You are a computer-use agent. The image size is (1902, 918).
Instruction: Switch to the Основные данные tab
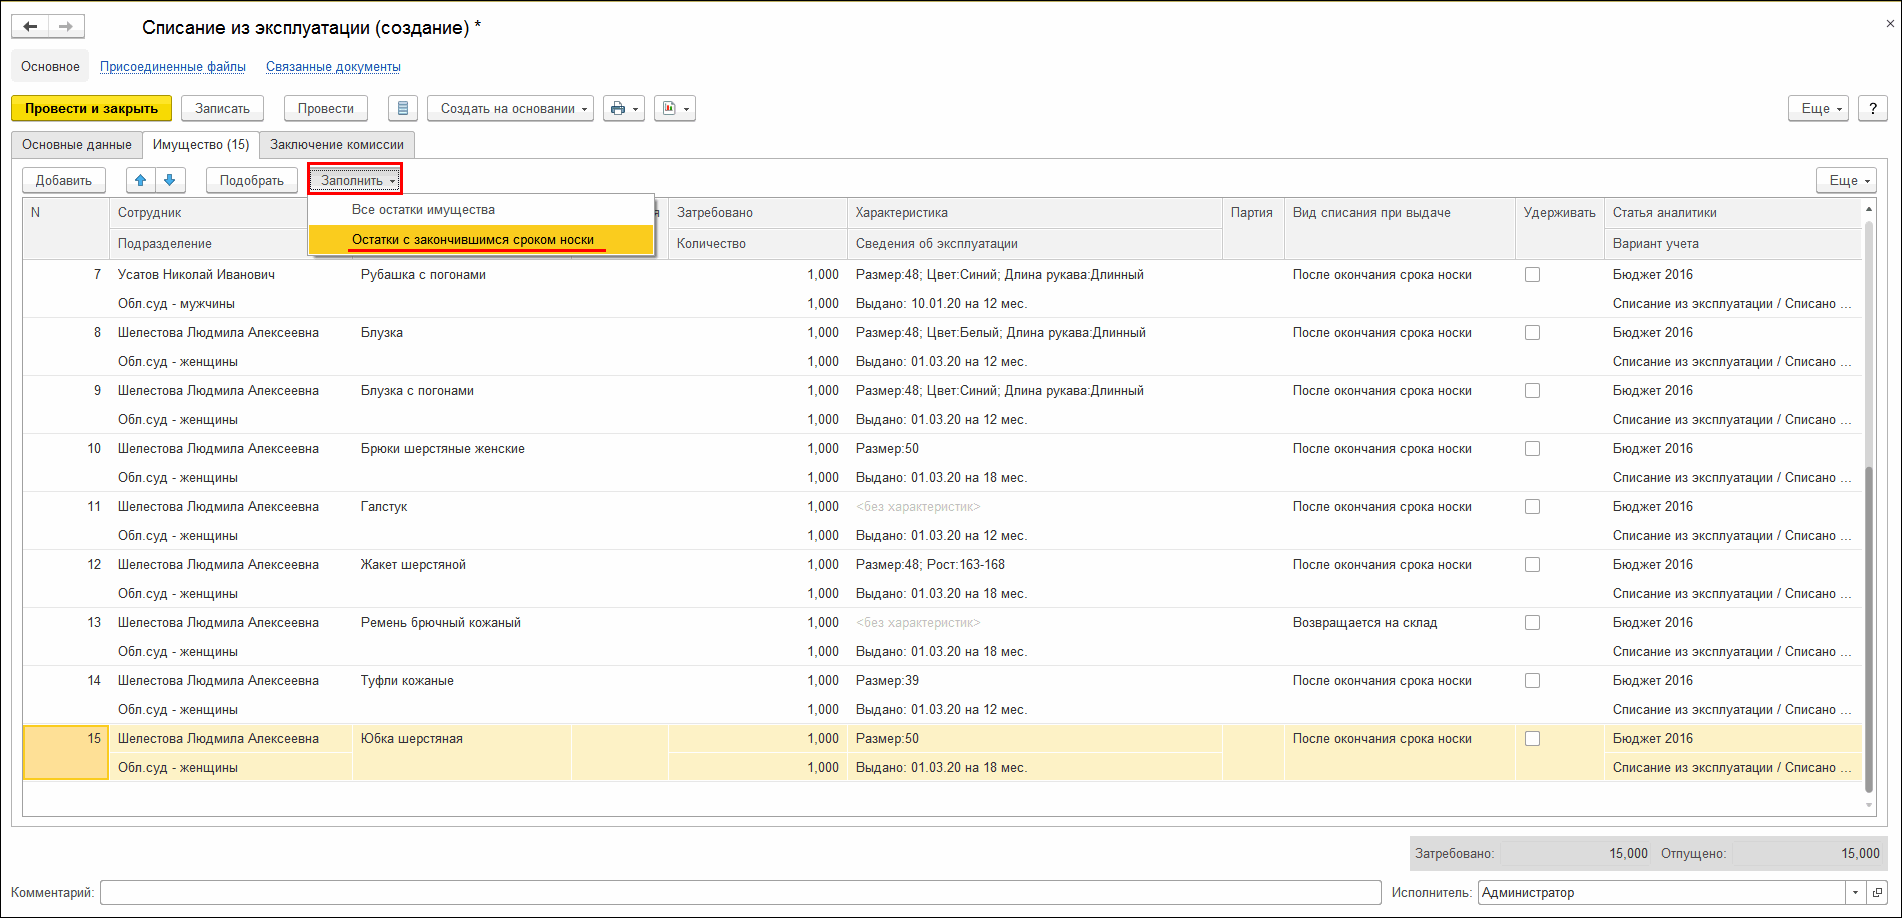click(x=77, y=145)
